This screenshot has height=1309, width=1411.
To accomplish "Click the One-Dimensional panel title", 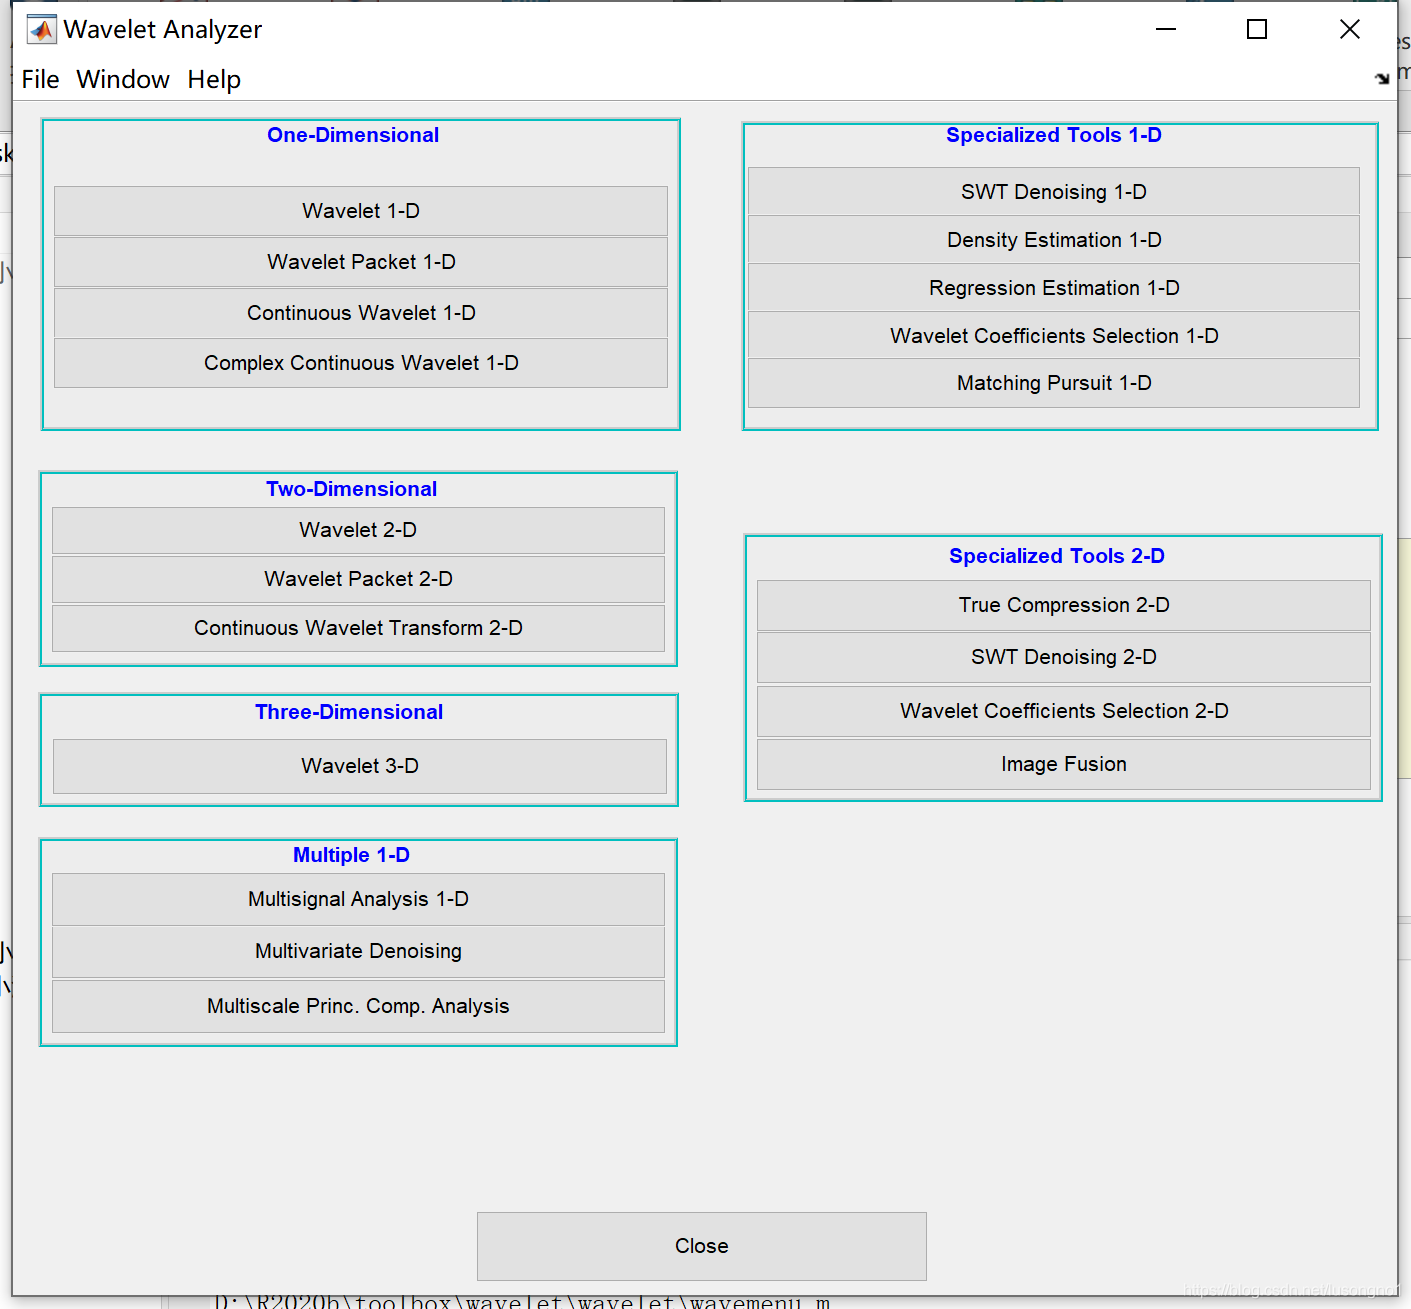I will coord(353,135).
